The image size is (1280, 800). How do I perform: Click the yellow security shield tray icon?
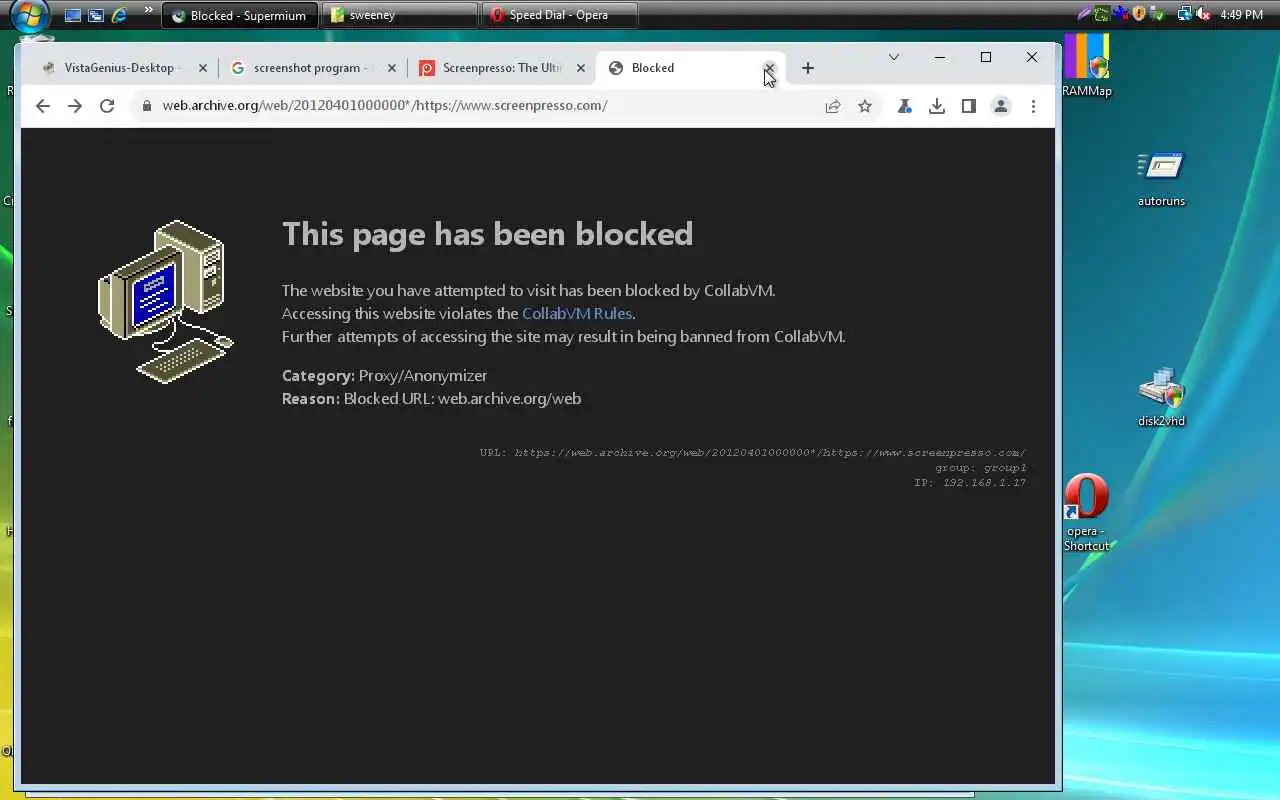point(1139,14)
